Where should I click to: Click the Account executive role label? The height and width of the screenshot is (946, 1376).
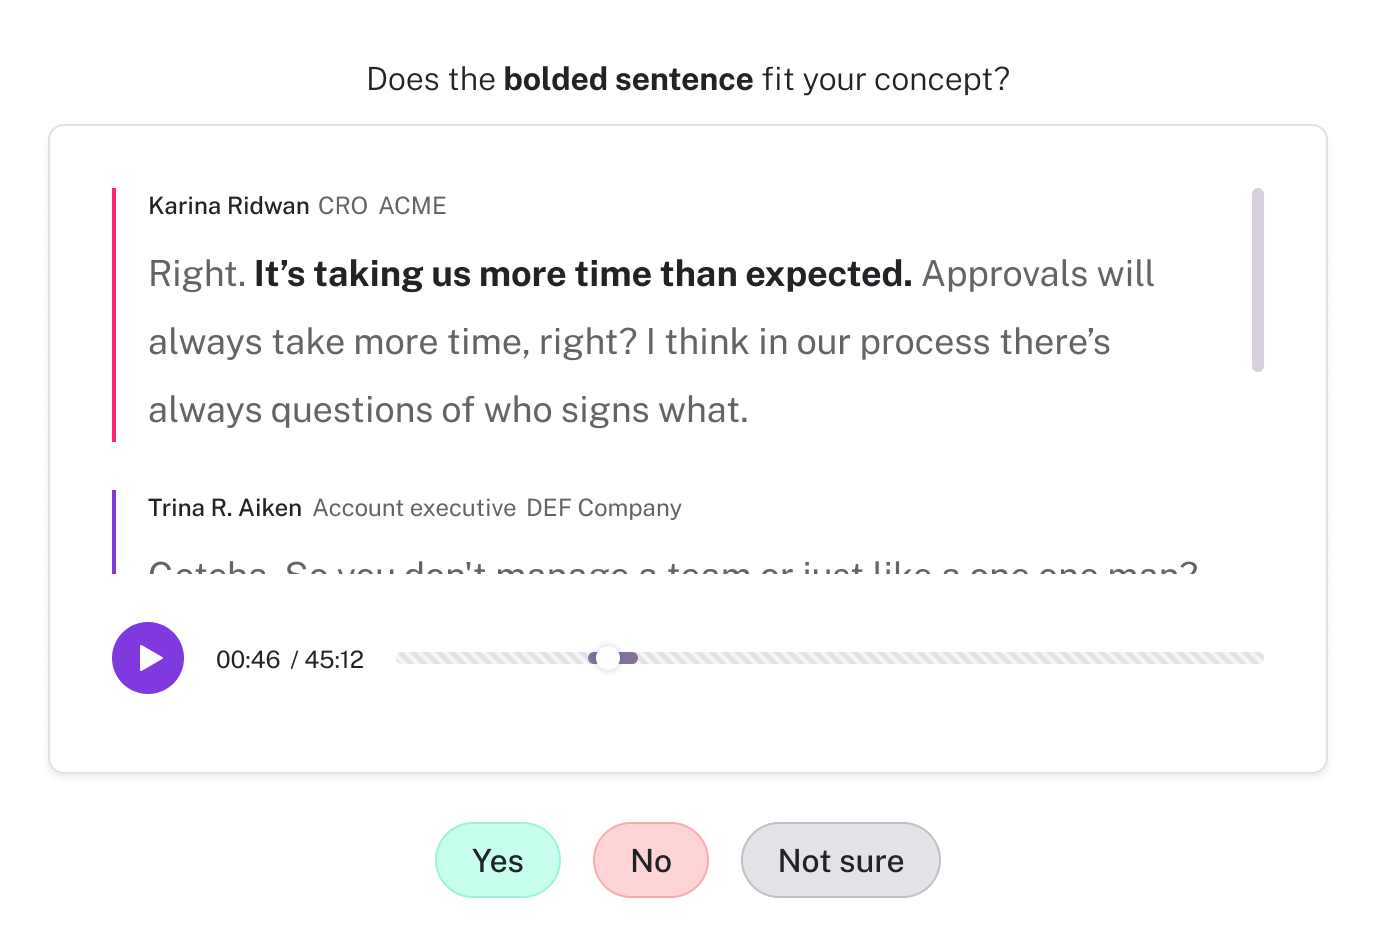pos(414,508)
